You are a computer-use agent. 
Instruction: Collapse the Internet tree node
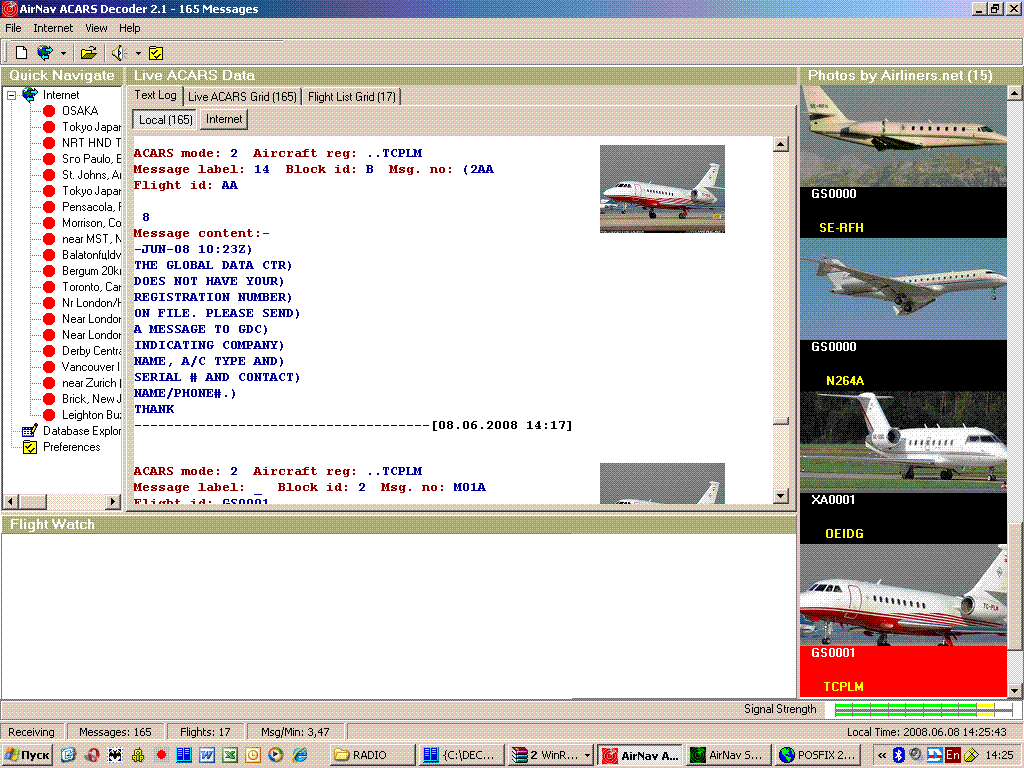point(11,95)
